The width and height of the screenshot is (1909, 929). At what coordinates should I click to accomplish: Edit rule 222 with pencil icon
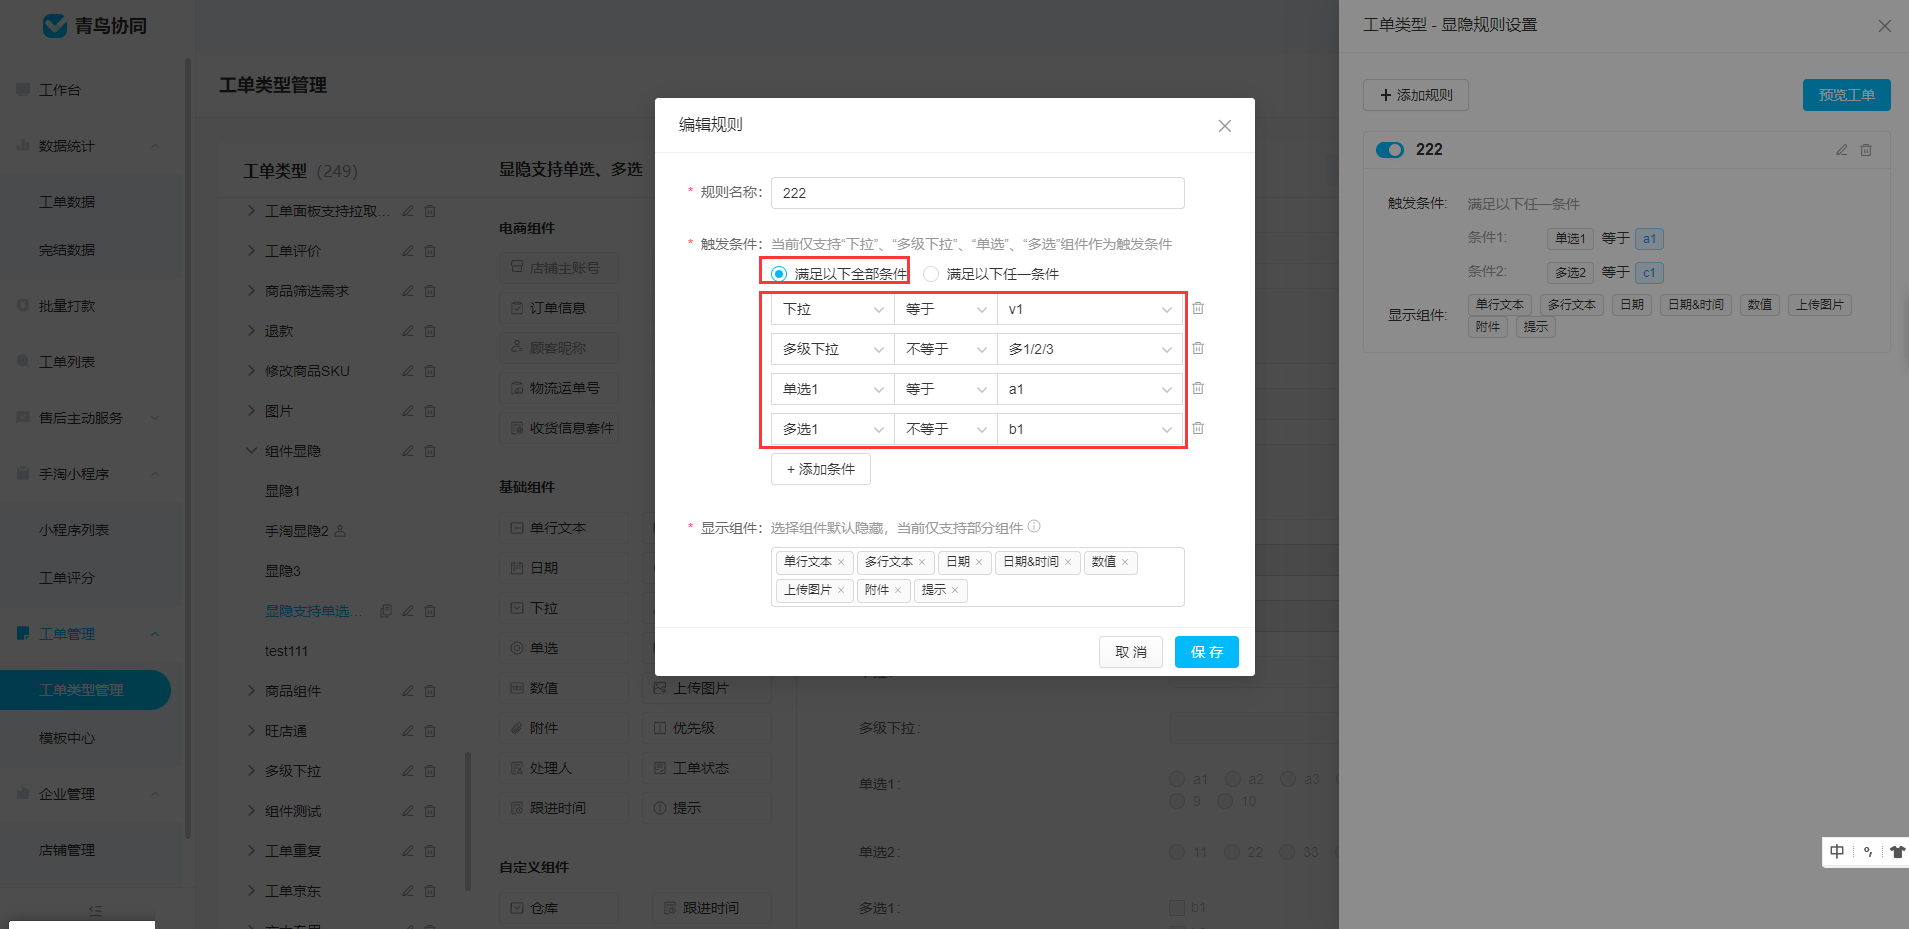pos(1841,150)
